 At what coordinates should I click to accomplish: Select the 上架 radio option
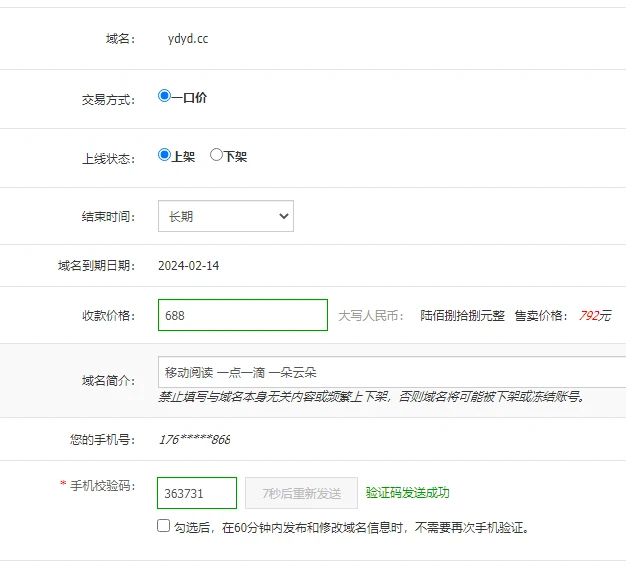click(x=165, y=155)
